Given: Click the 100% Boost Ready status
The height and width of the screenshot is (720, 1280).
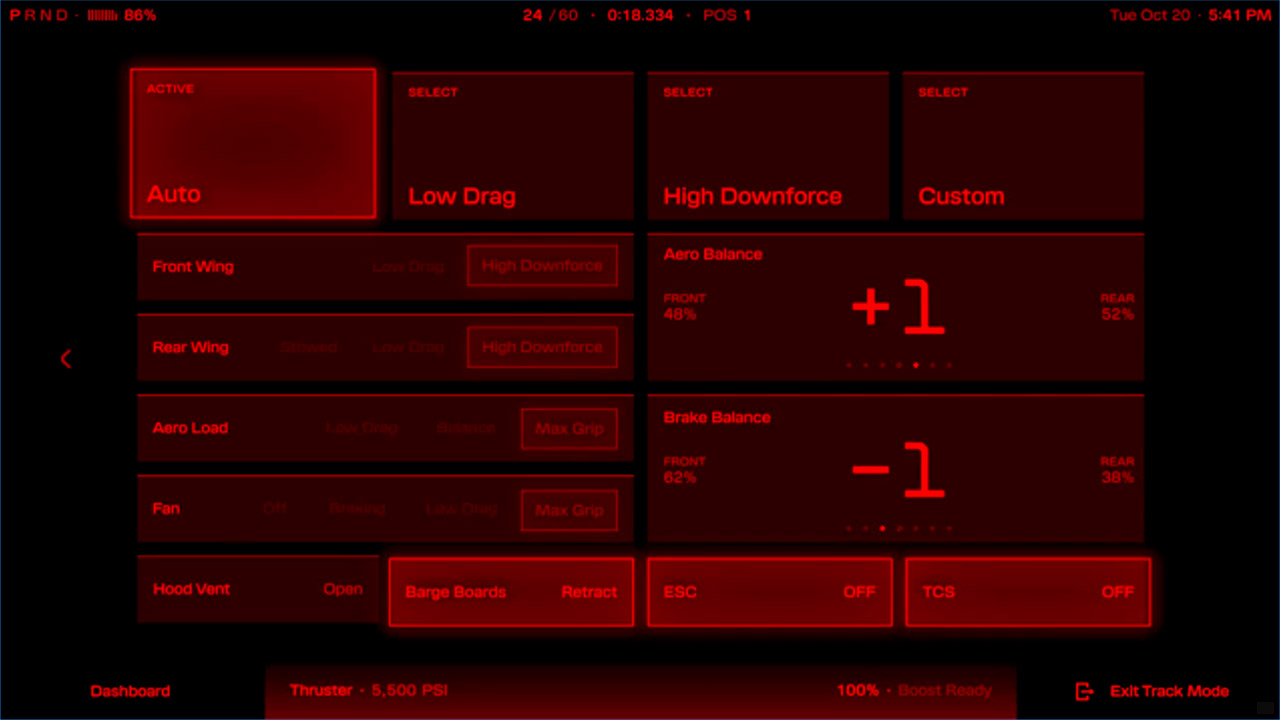Looking at the screenshot, I should (914, 690).
